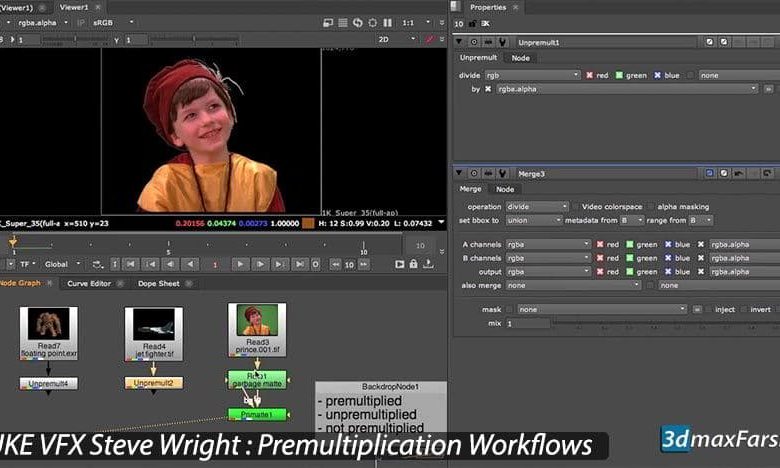The width and height of the screenshot is (780, 468).
Task: Enable the Video colorspace checkbox
Action: [x=576, y=206]
